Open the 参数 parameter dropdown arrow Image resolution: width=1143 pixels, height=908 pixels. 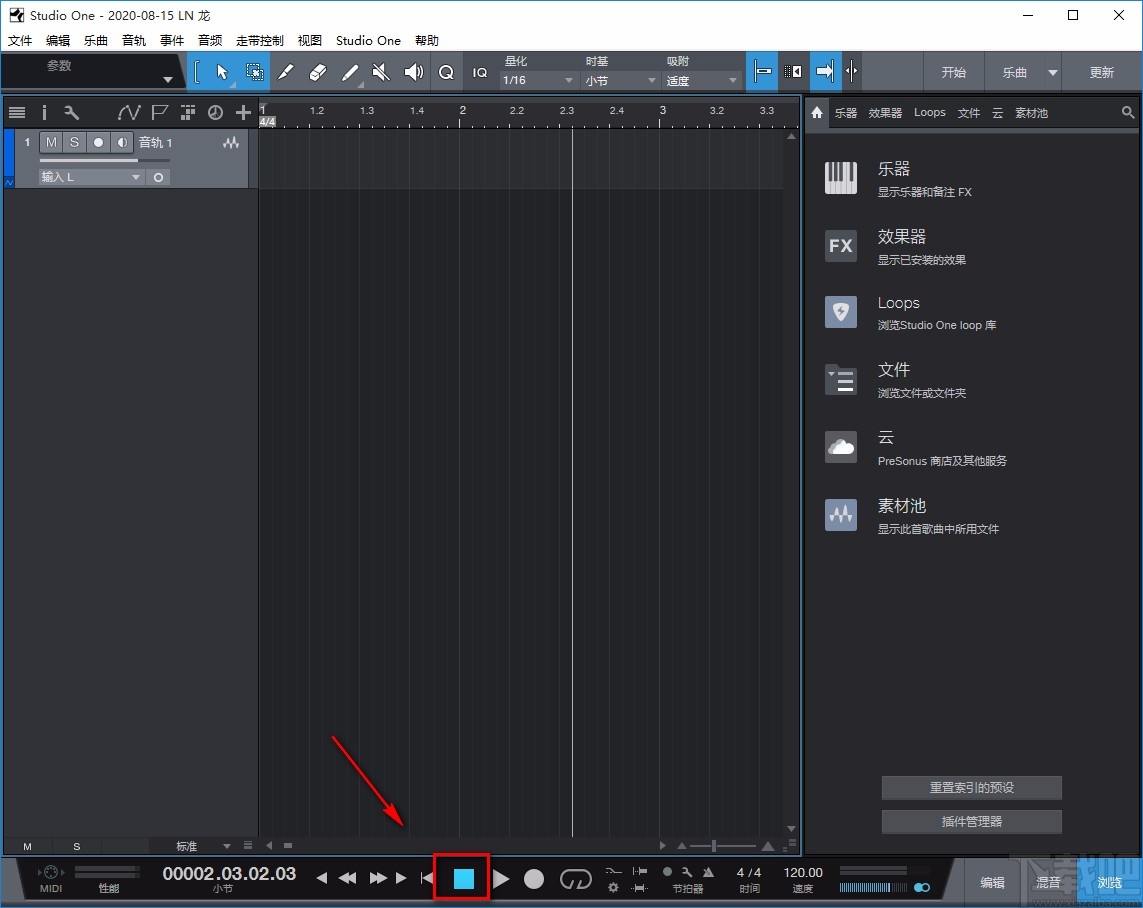click(168, 79)
